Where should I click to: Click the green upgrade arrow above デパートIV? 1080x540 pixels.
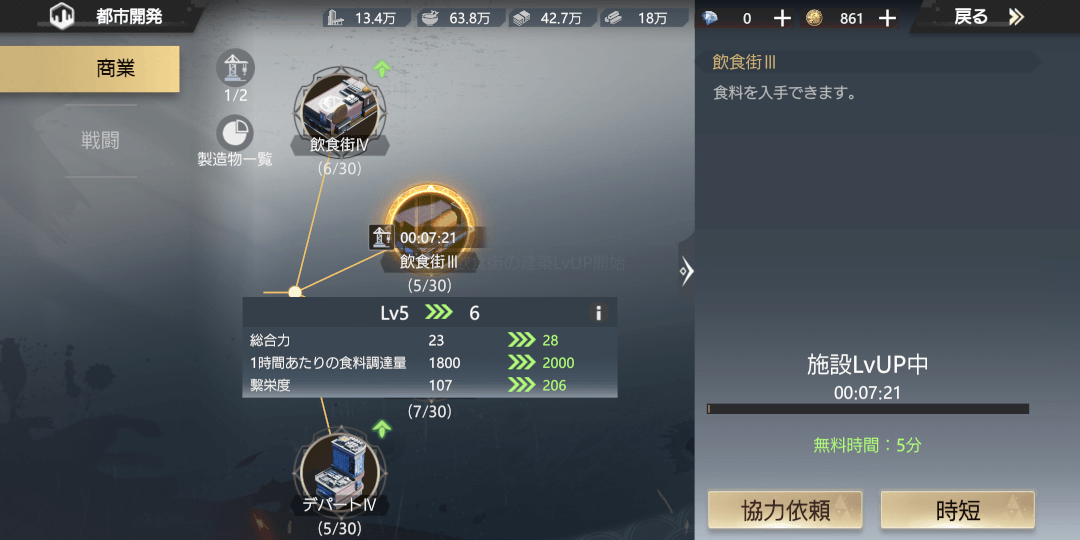382,428
